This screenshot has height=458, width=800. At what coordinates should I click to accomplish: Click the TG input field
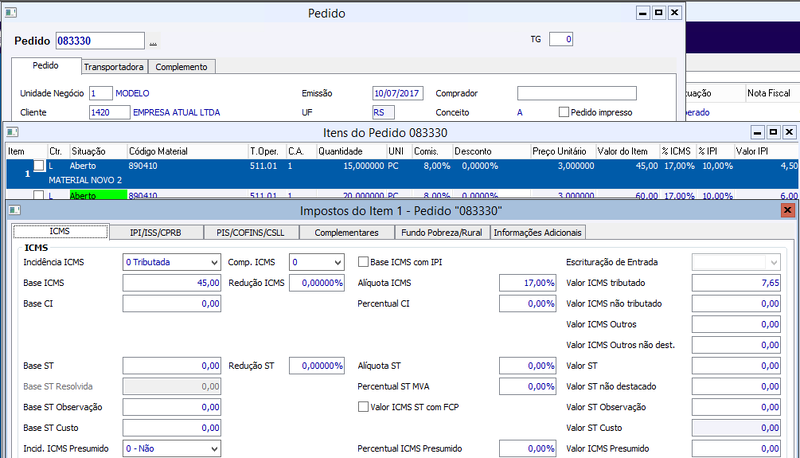tap(561, 39)
